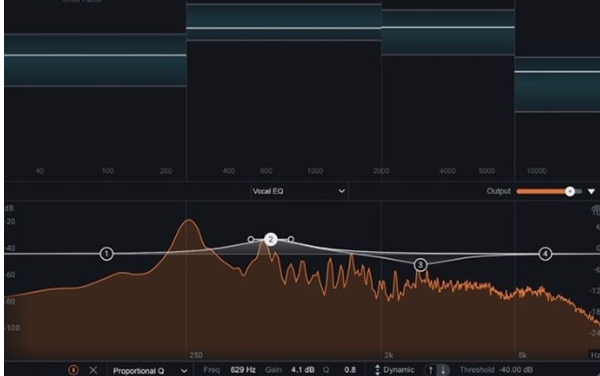Set dynamic direction to up arrow
This screenshot has height=376, width=600.
(430, 370)
